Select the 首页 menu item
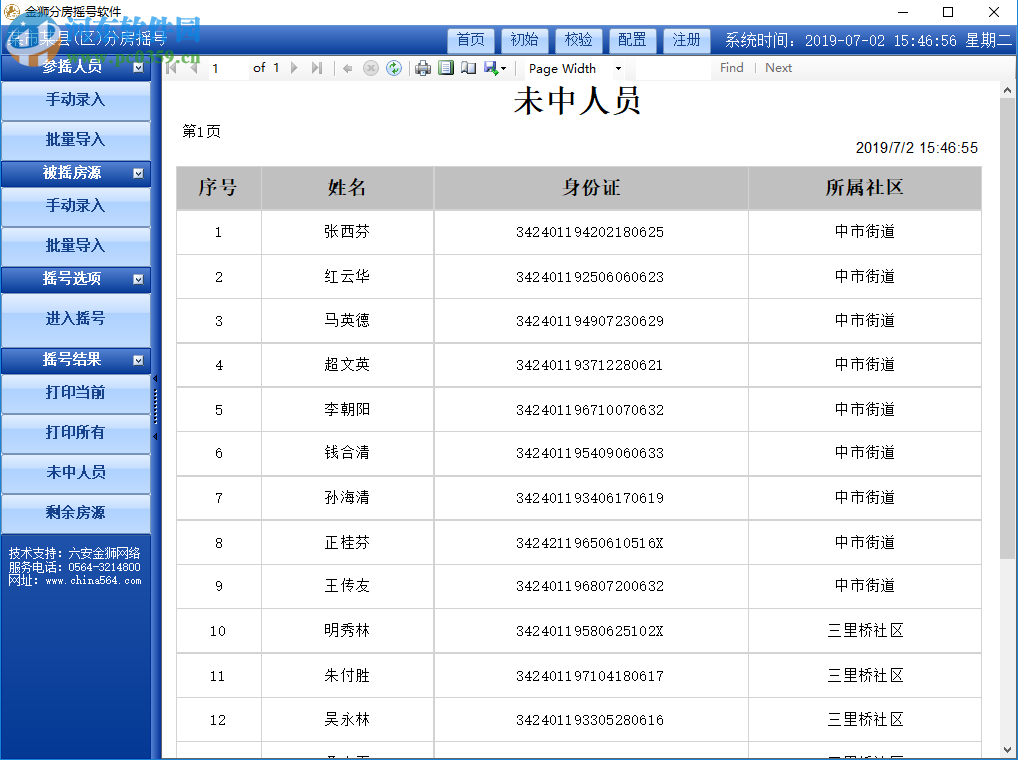 [470, 41]
